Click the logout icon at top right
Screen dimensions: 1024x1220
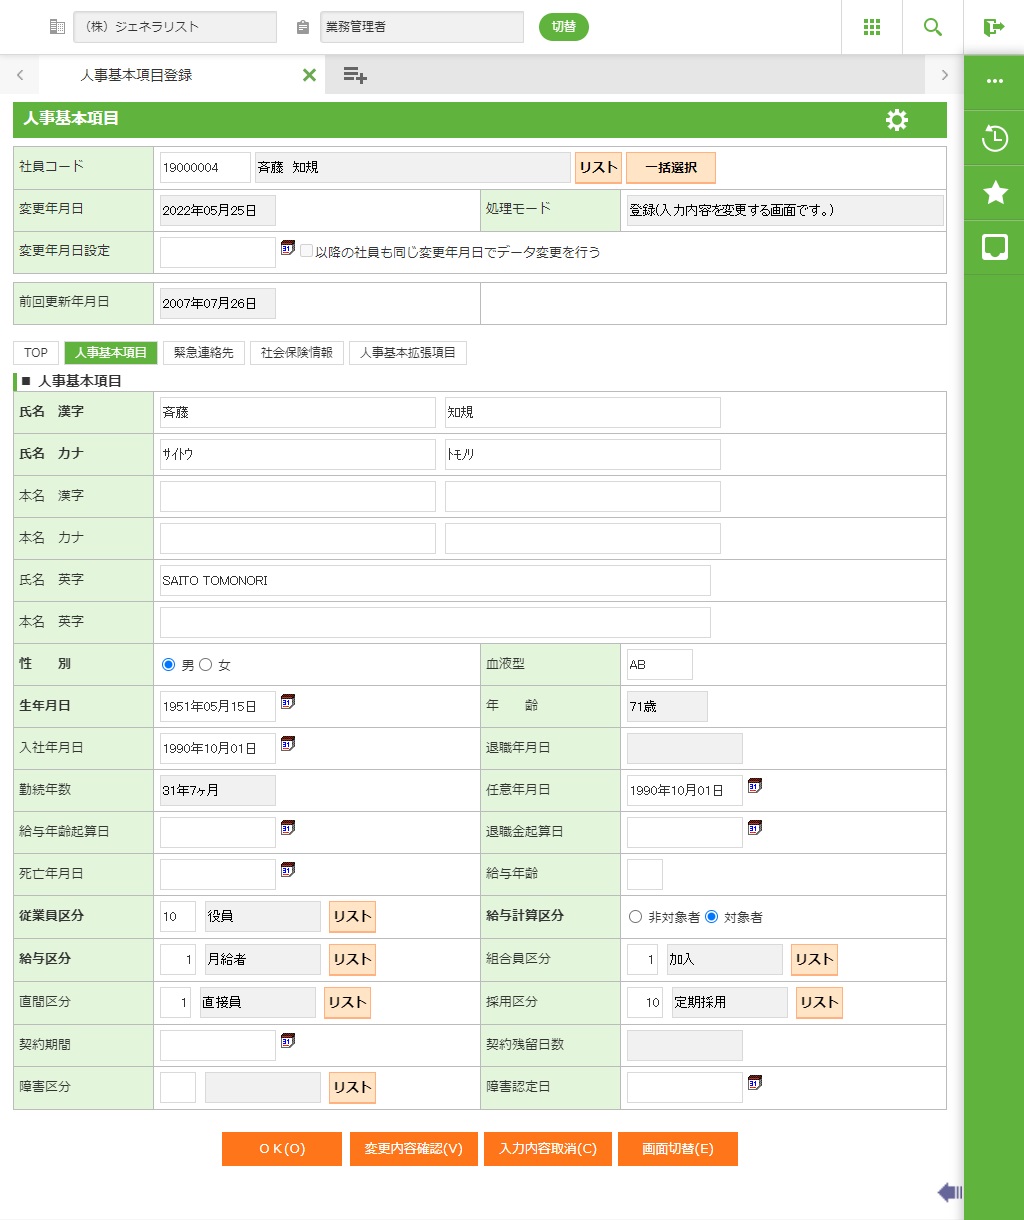coord(993,27)
